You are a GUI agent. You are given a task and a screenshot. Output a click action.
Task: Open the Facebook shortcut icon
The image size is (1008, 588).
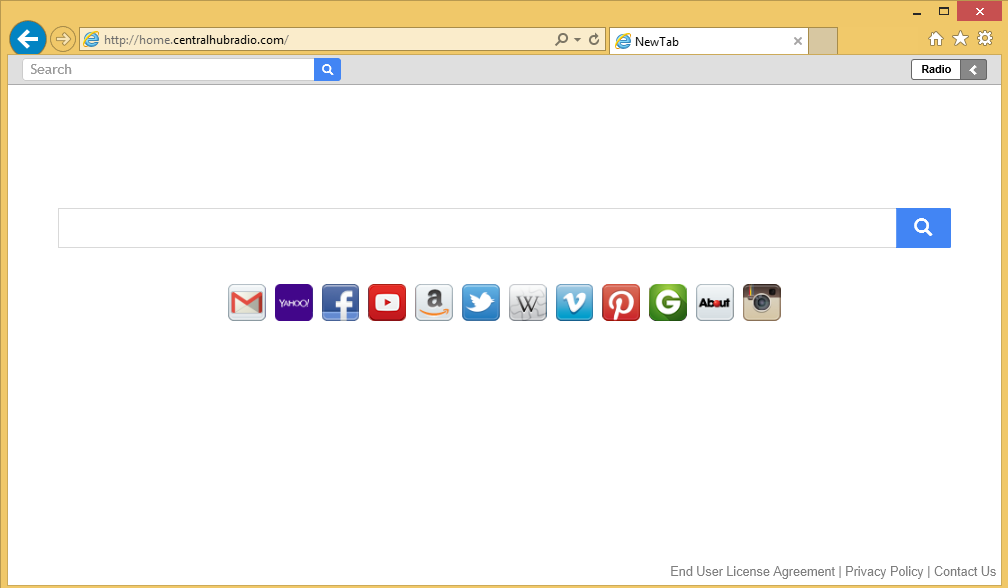340,303
